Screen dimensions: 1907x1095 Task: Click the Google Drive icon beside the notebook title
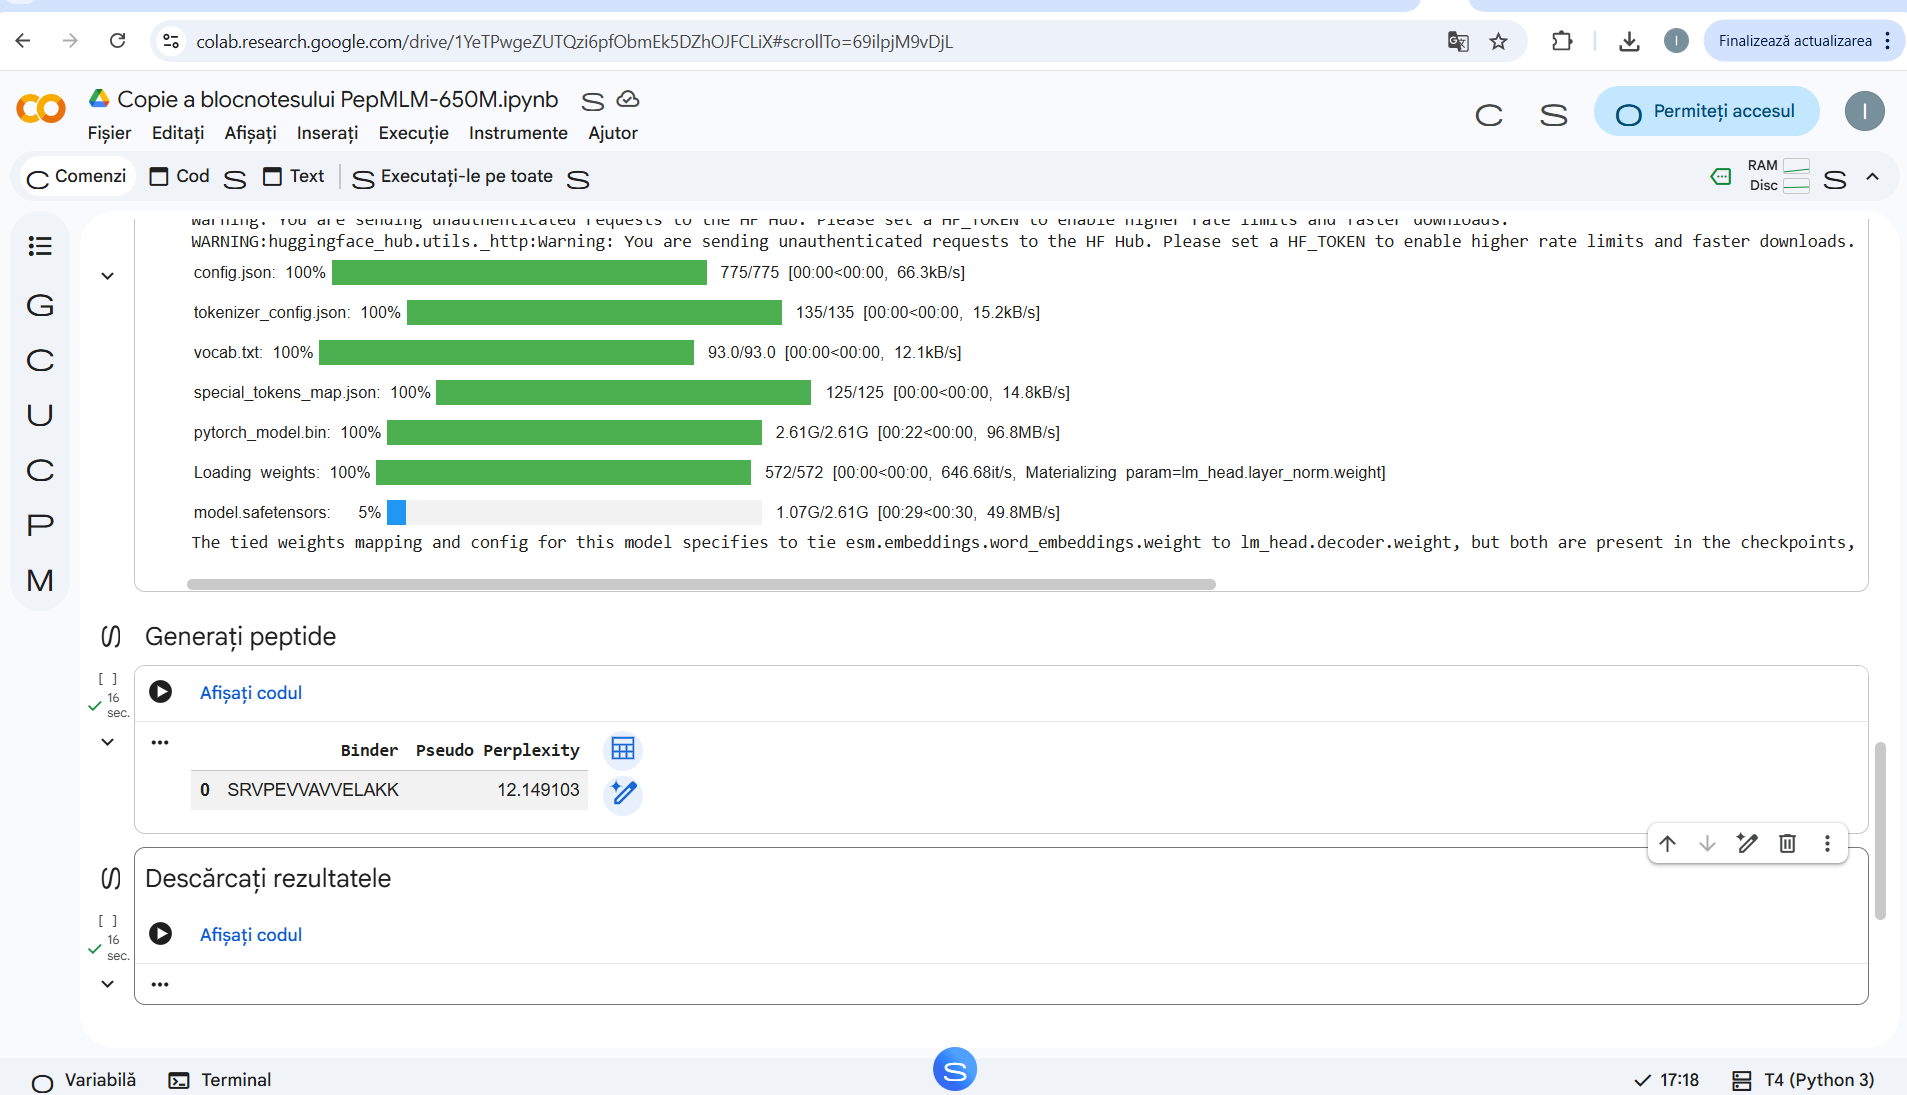[x=99, y=98]
